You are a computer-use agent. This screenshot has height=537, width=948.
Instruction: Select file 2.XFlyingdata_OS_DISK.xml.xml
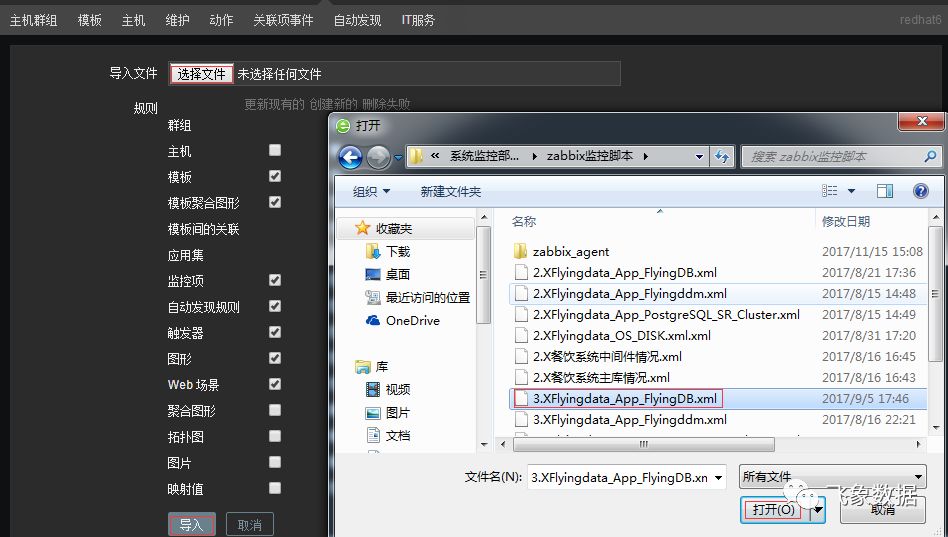pos(612,336)
